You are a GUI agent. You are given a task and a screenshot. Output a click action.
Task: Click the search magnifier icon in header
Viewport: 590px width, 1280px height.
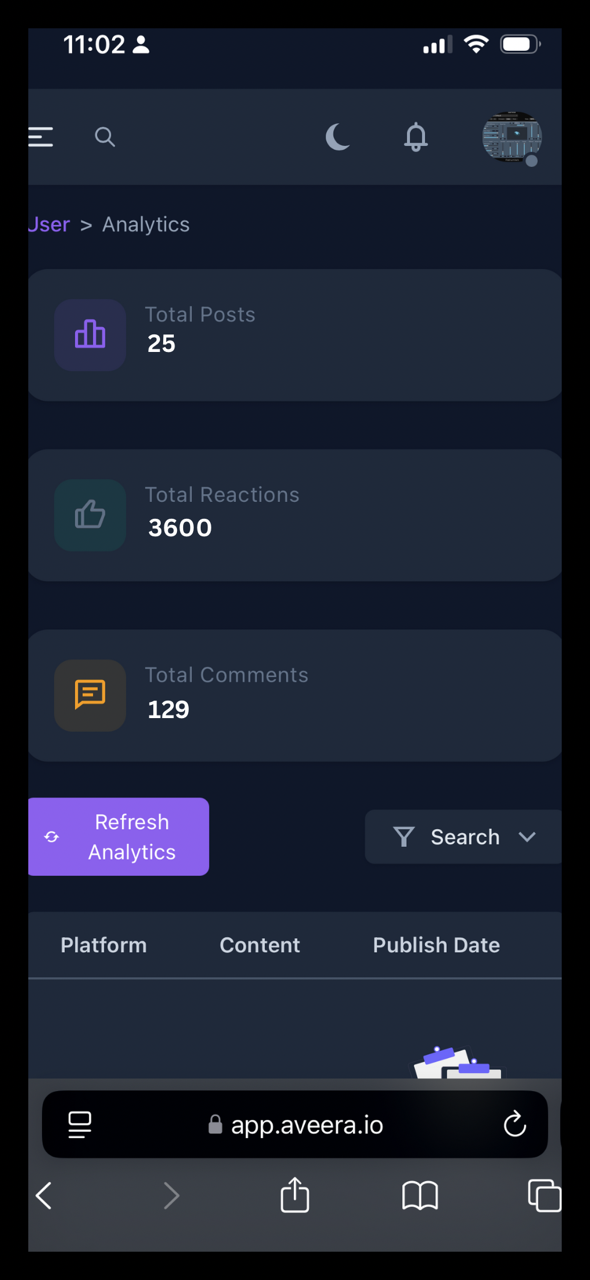[x=105, y=137]
